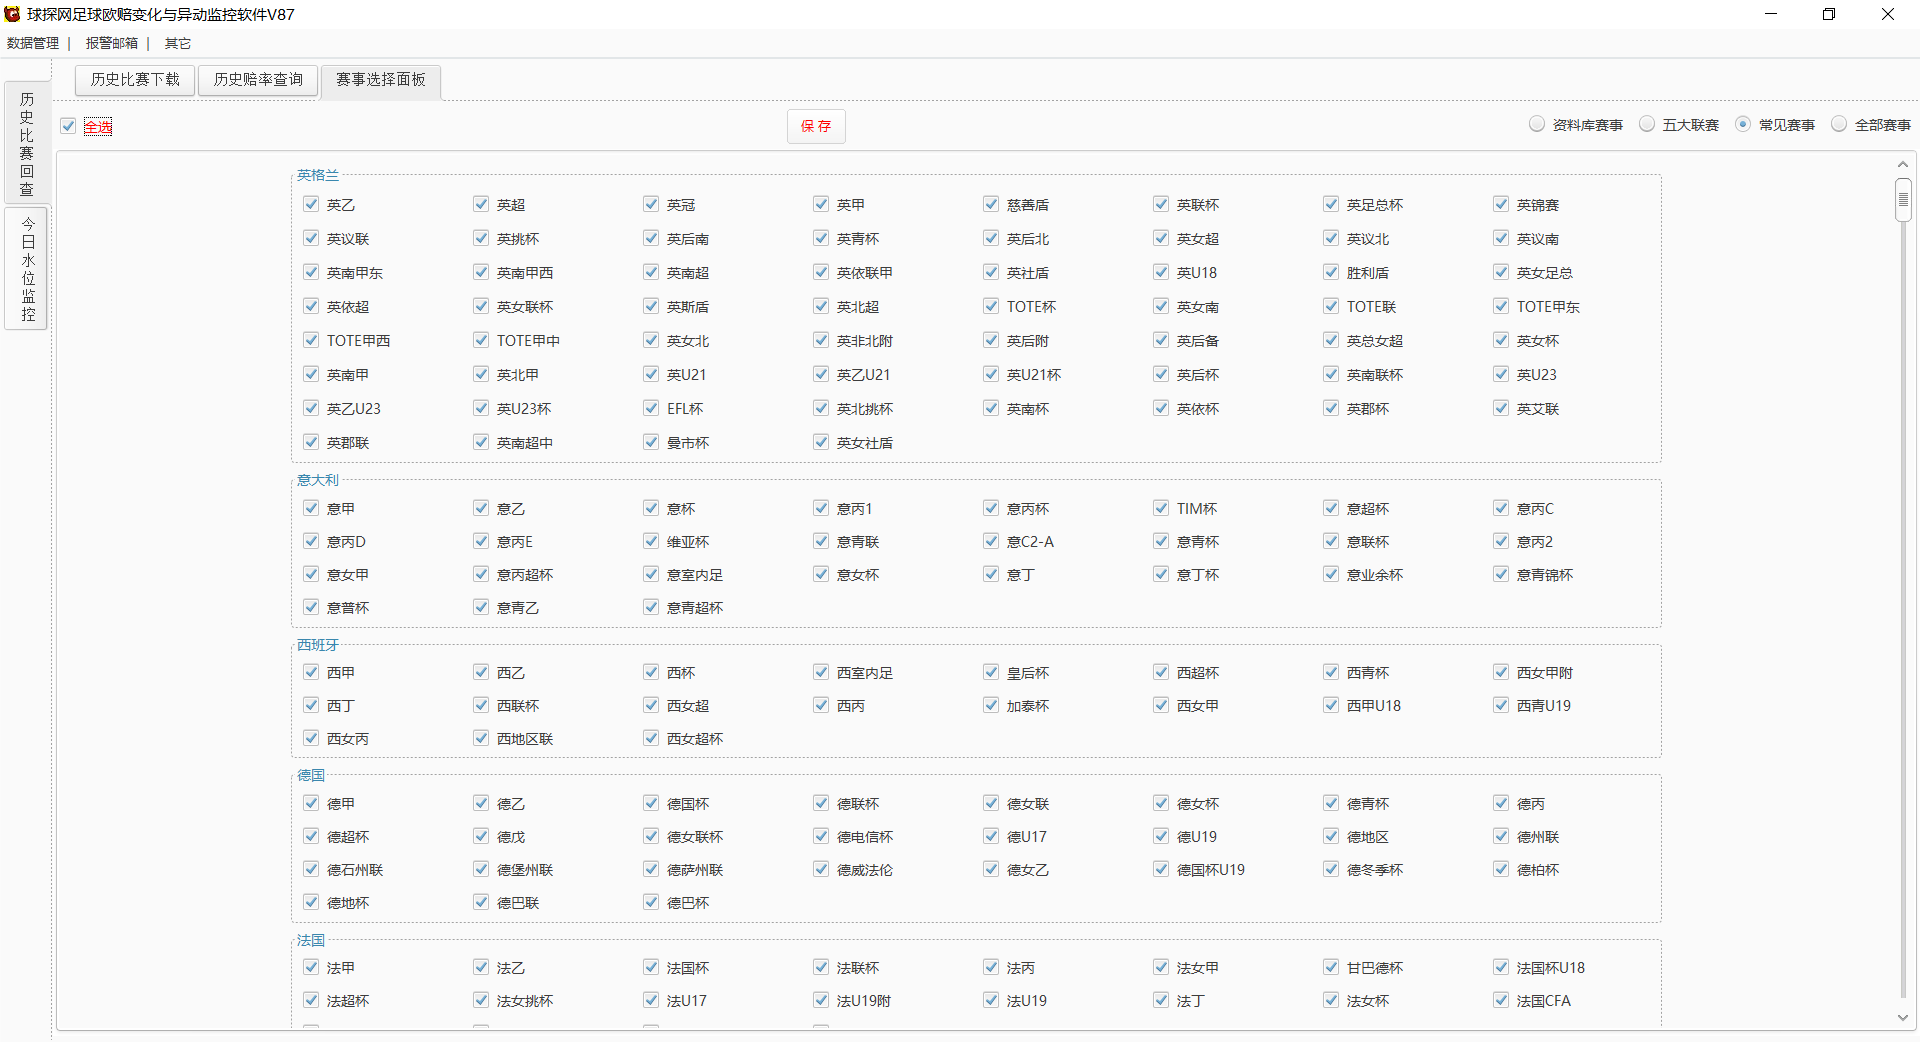Toggle the 英女超 checkbox
This screenshot has height=1042, width=1920.
pos(1161,238)
